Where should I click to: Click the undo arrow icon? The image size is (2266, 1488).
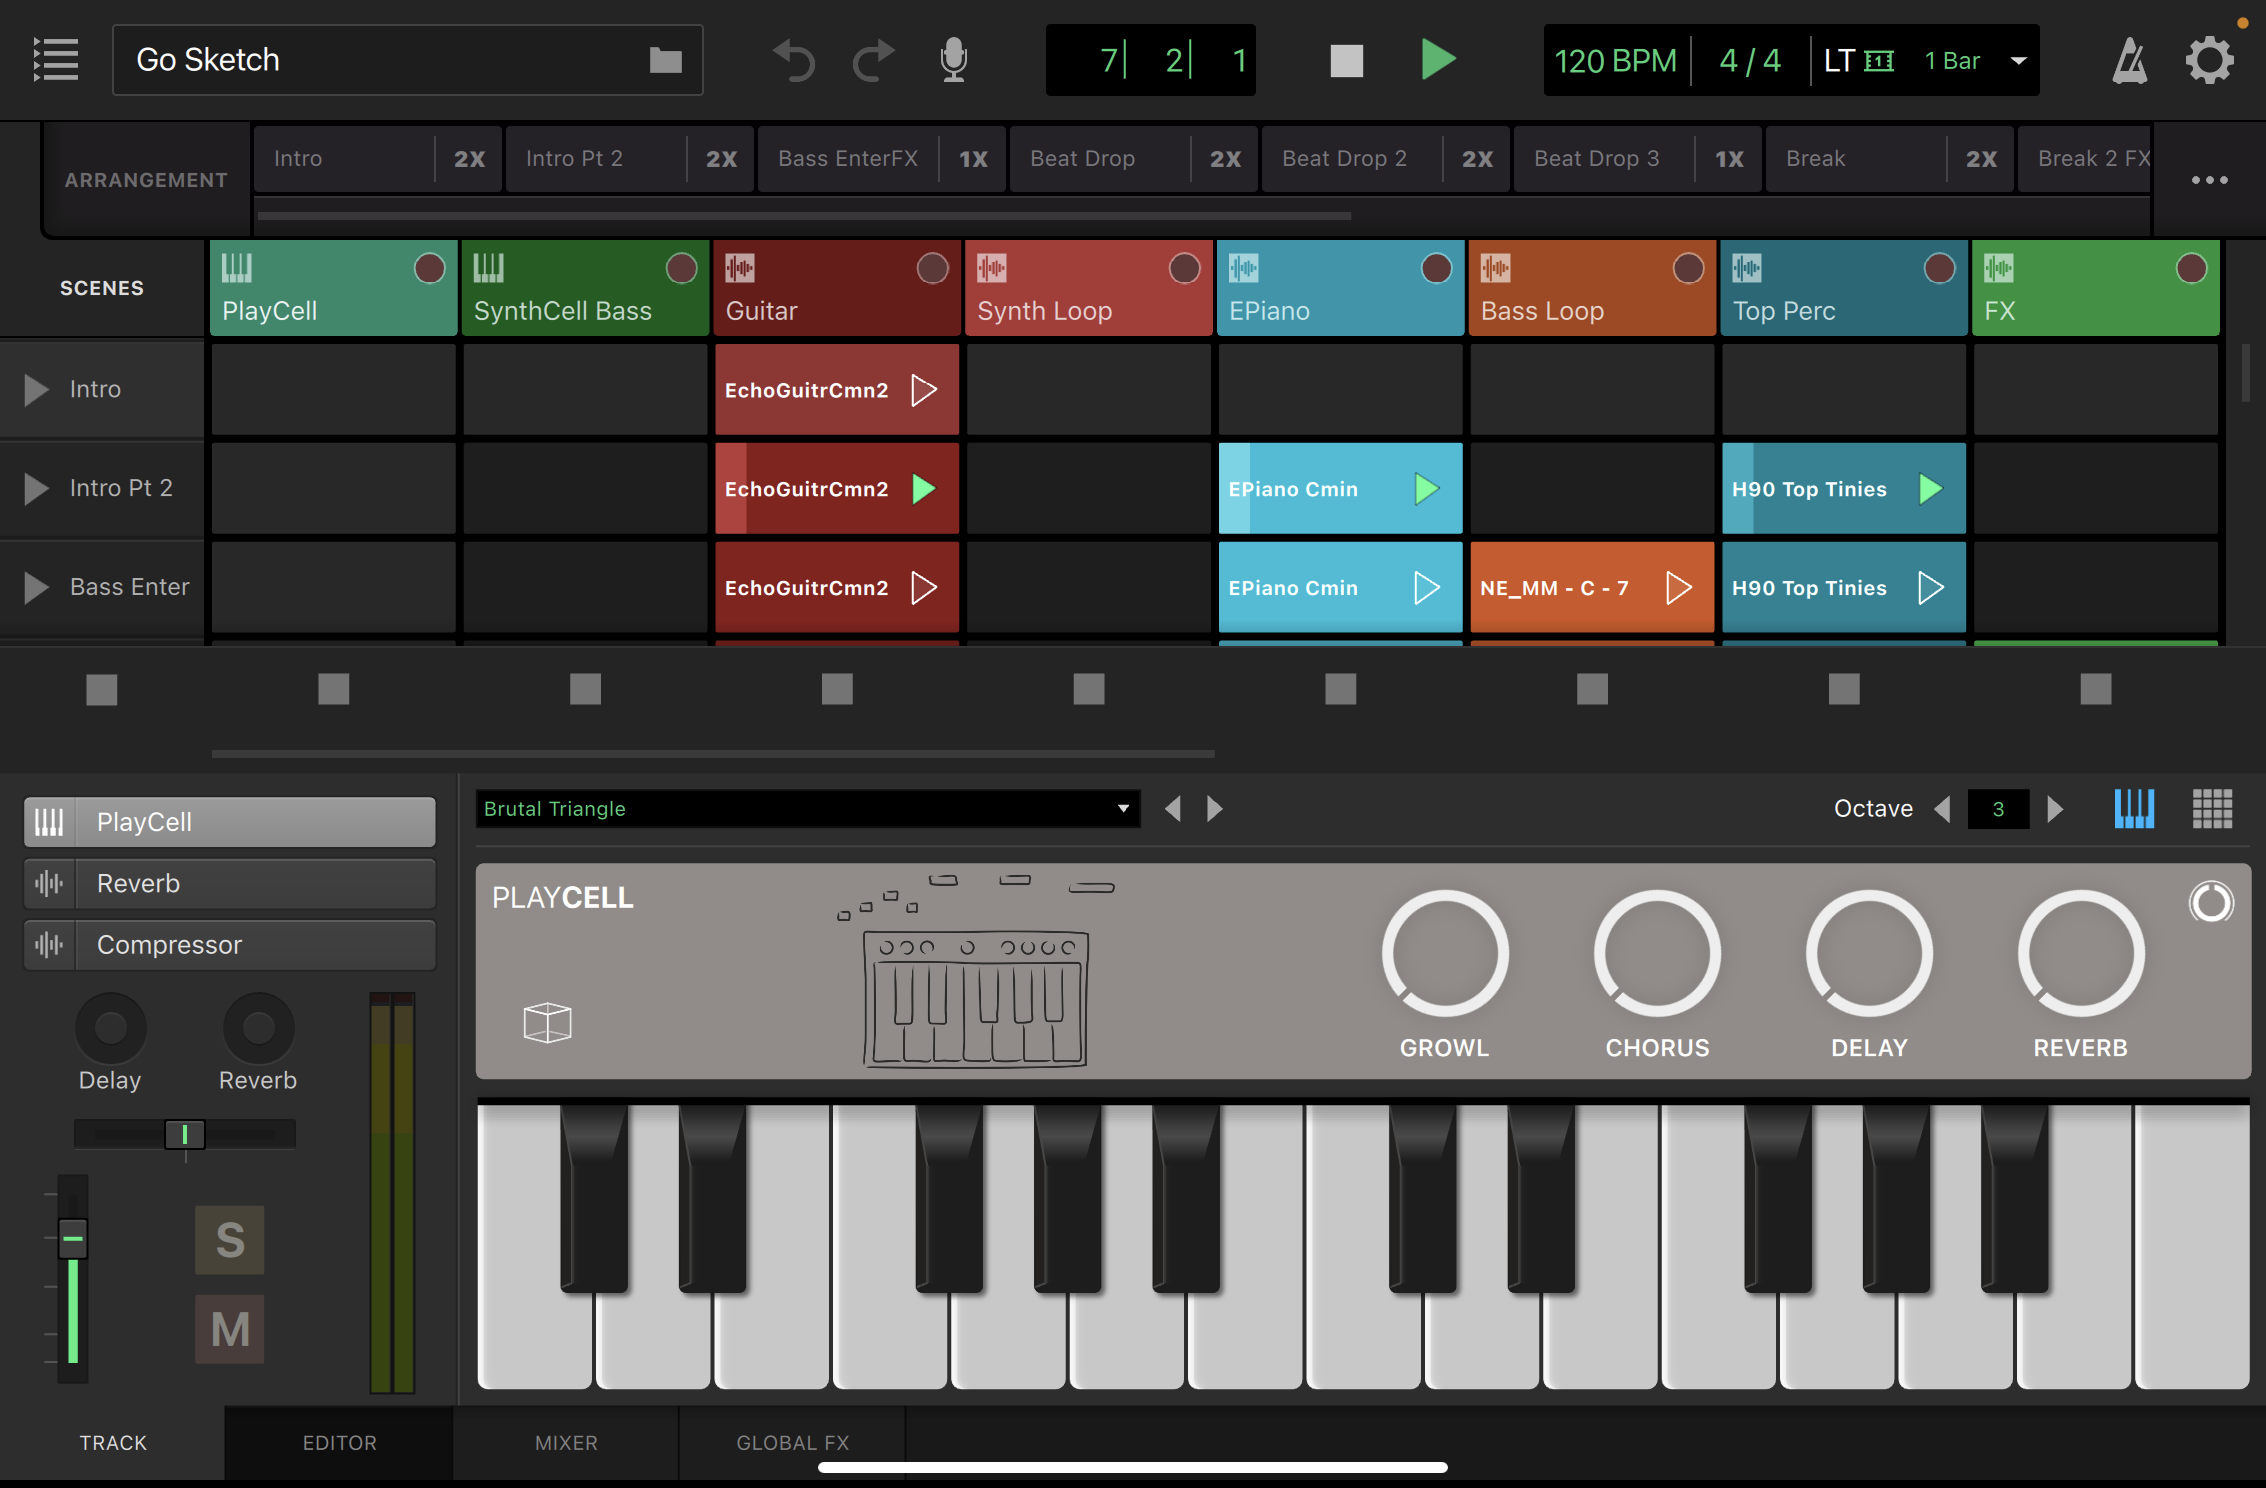point(795,61)
